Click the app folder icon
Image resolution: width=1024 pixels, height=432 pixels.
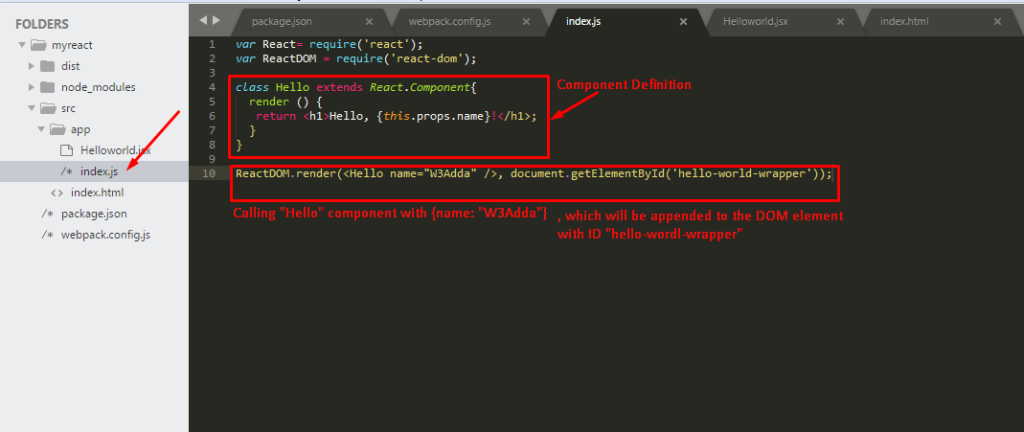59,129
